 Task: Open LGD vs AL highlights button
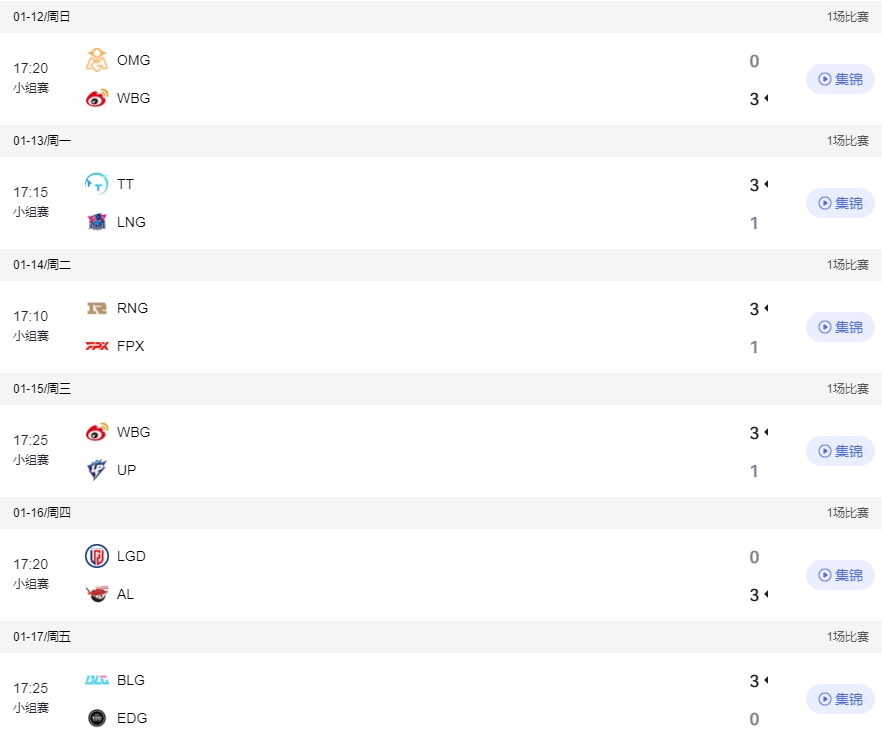(840, 575)
